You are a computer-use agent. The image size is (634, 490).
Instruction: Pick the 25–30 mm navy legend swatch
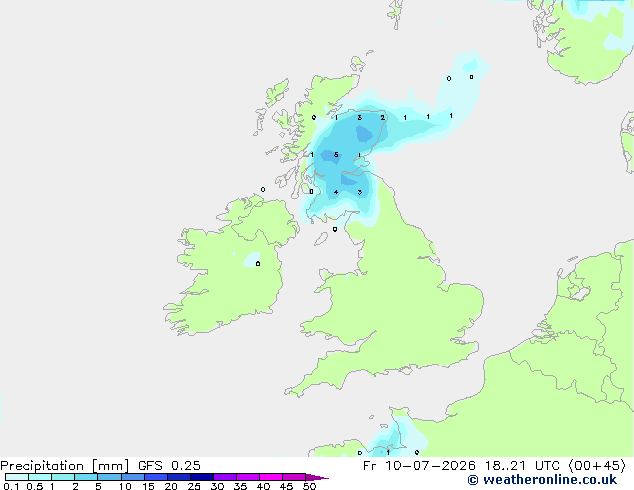pos(202,477)
